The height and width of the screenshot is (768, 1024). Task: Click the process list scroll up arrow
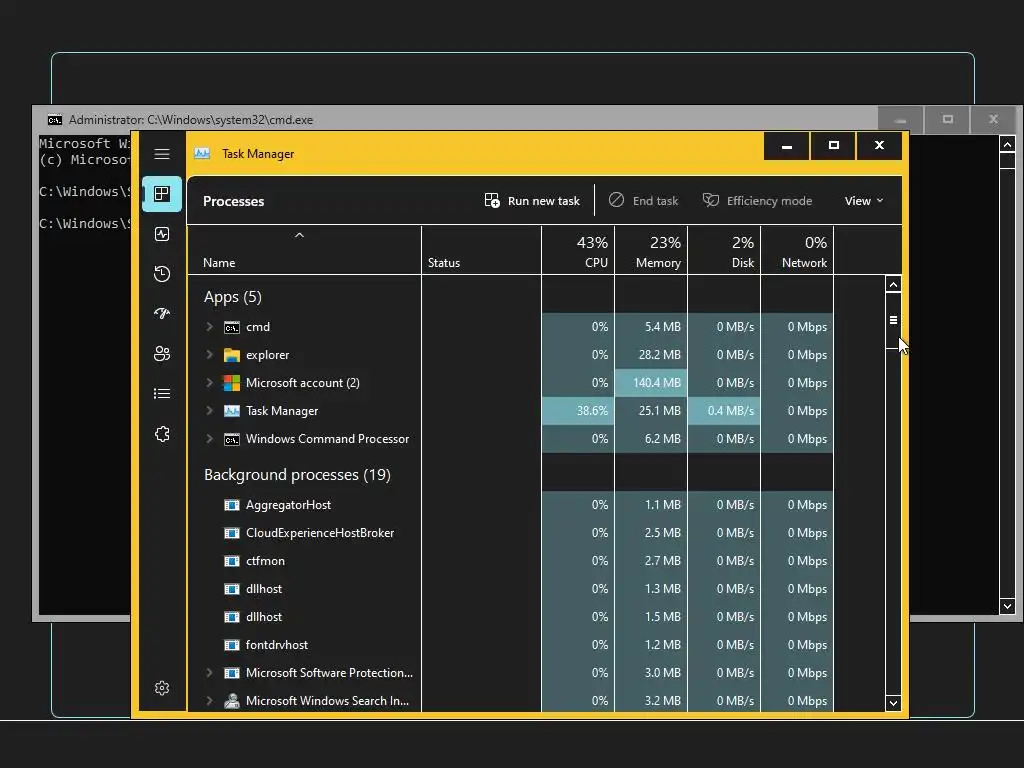tap(893, 285)
